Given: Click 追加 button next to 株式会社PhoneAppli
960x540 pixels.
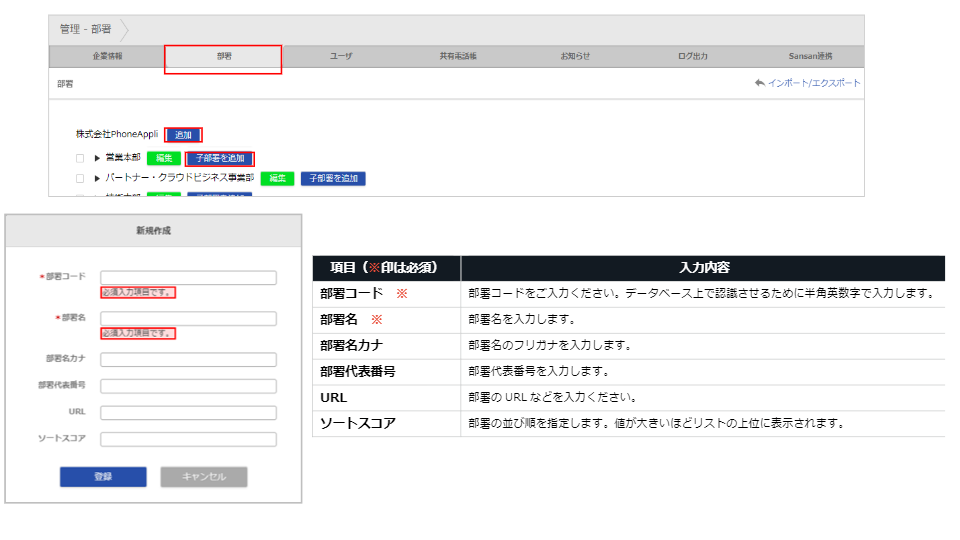Looking at the screenshot, I should (183, 135).
